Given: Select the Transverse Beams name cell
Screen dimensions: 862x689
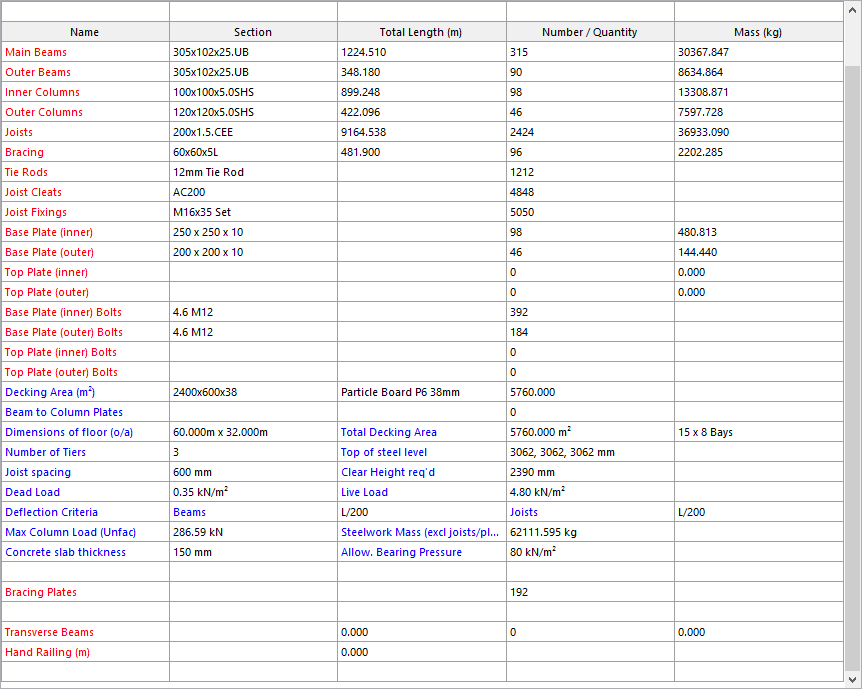Looking at the screenshot, I should [x=85, y=632].
